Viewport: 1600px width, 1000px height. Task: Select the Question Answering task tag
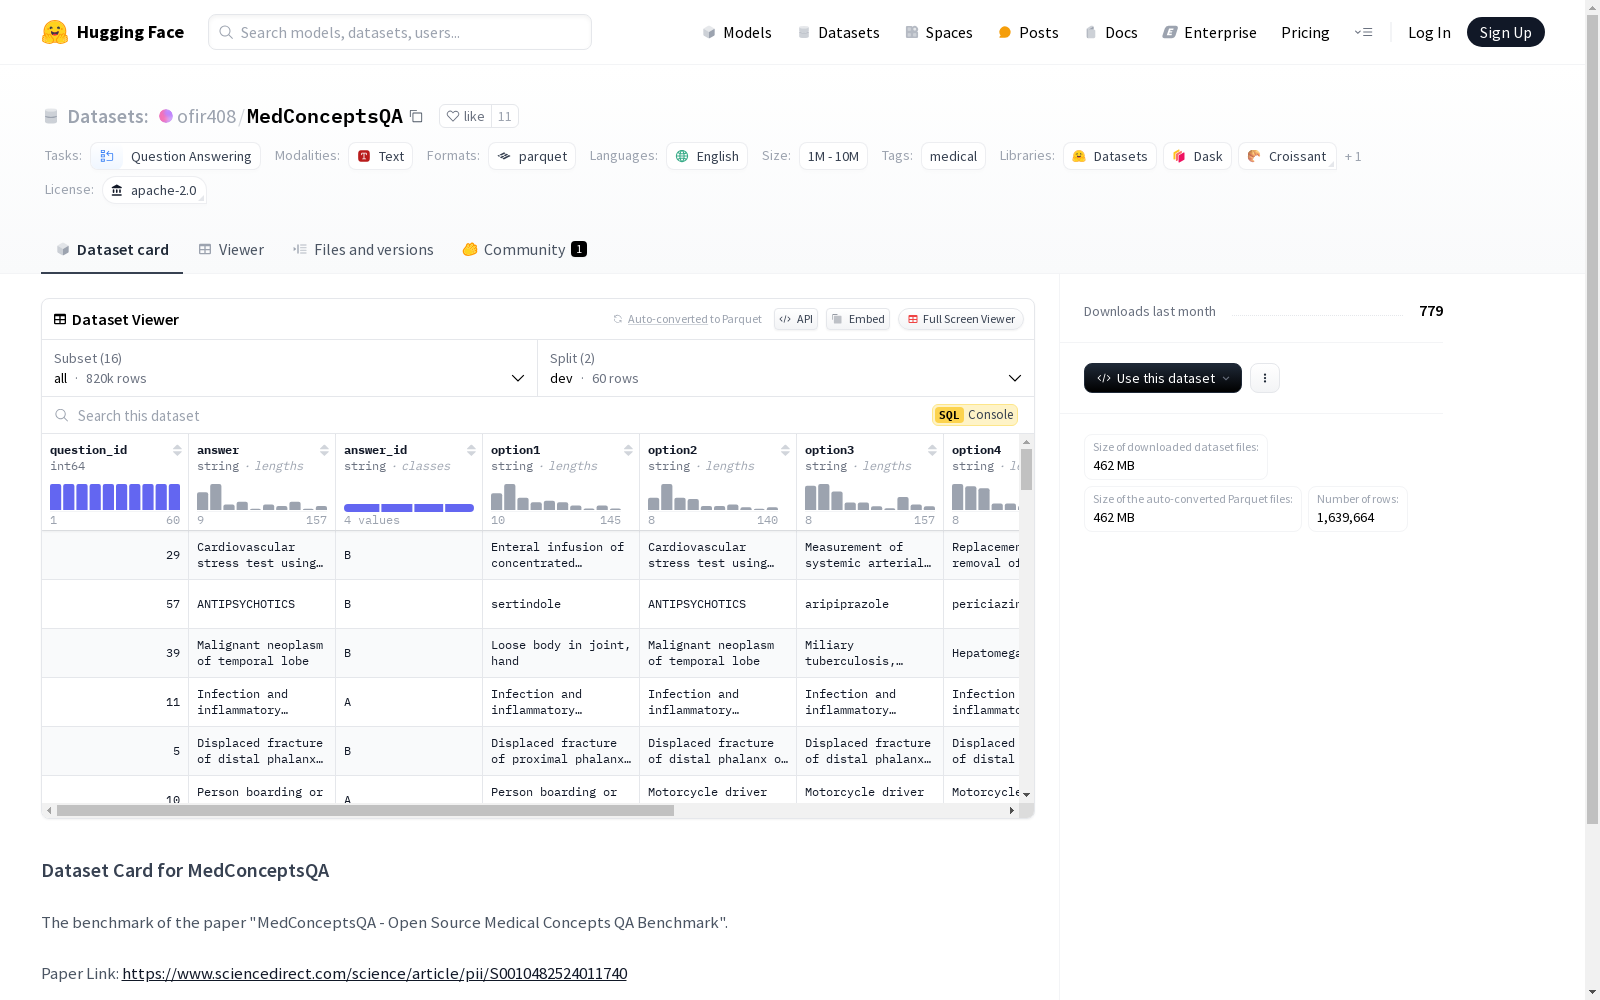point(175,156)
